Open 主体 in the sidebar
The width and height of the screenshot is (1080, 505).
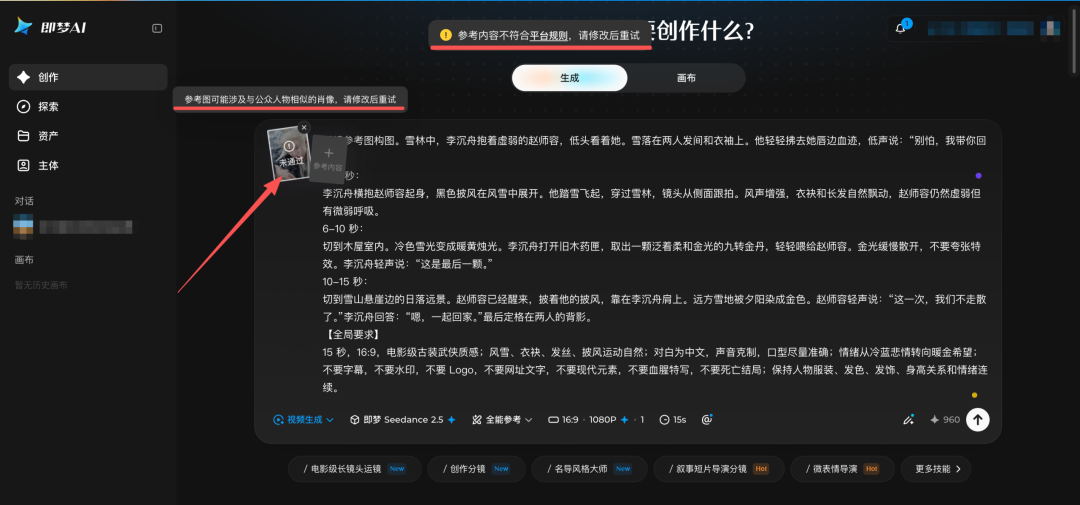pos(88,165)
